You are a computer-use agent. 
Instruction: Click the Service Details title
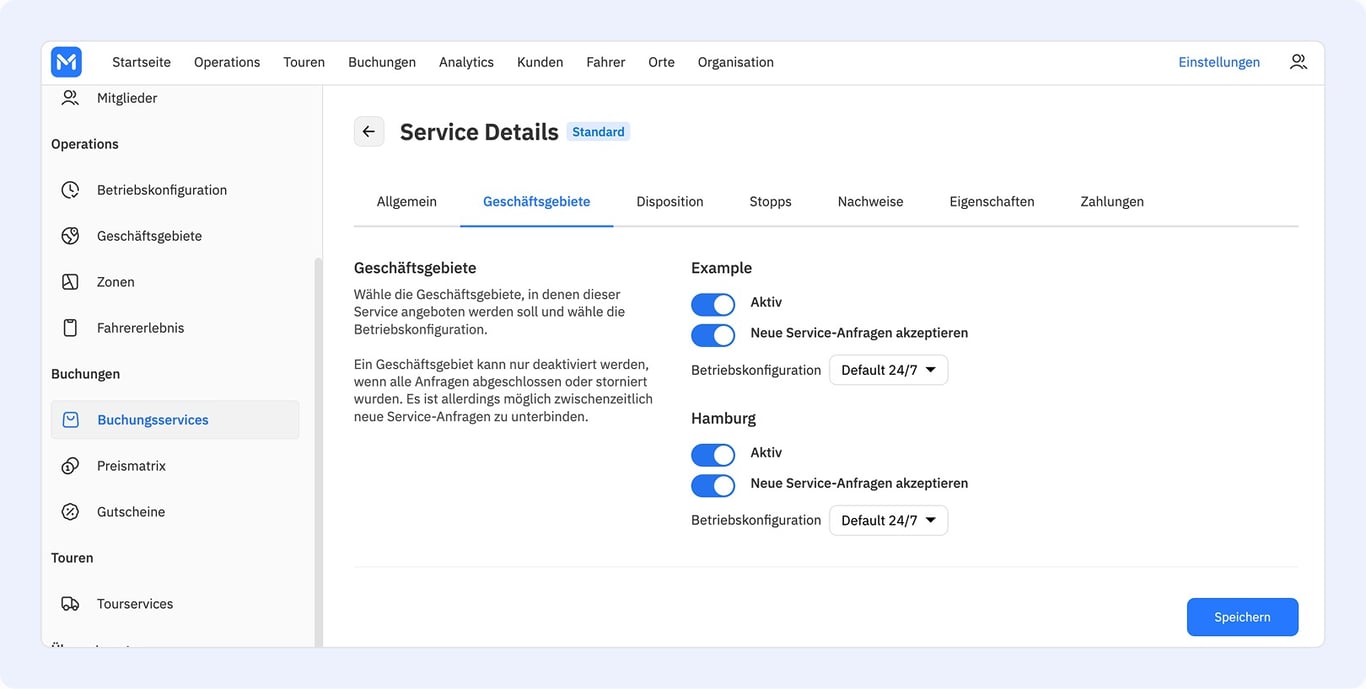479,132
